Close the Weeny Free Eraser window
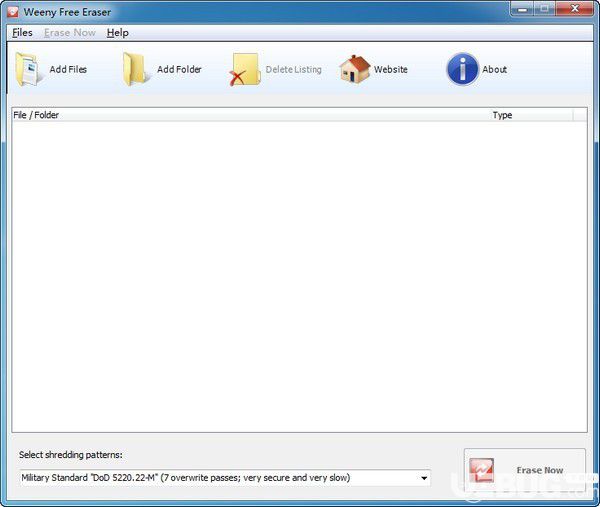This screenshot has width=600, height=507. pos(574,9)
